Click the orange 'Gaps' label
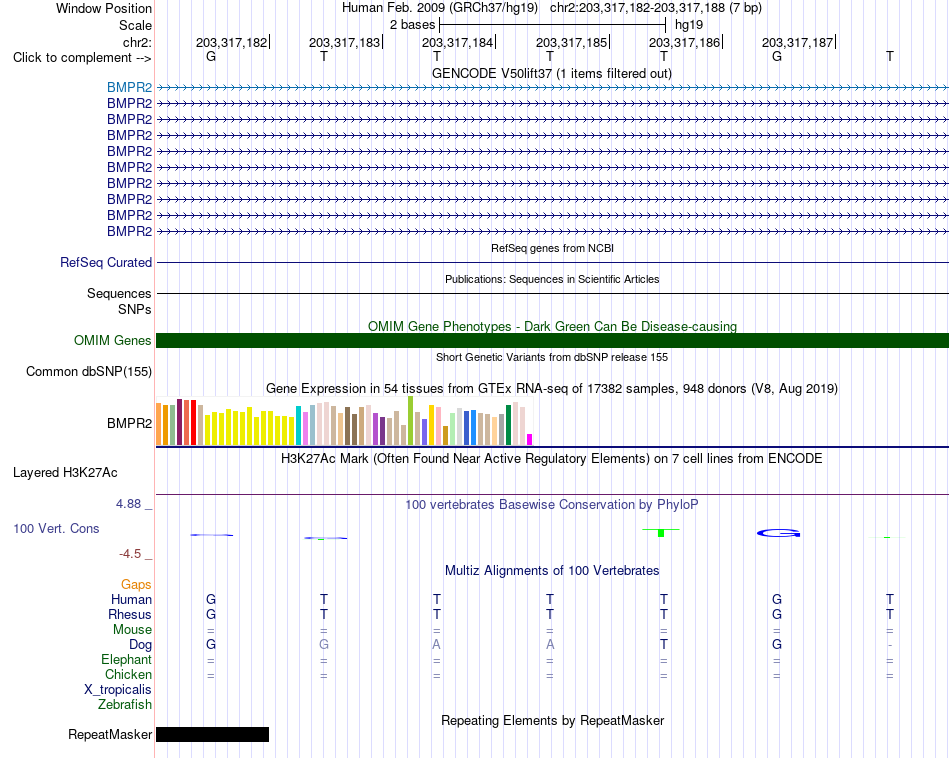 (136, 584)
